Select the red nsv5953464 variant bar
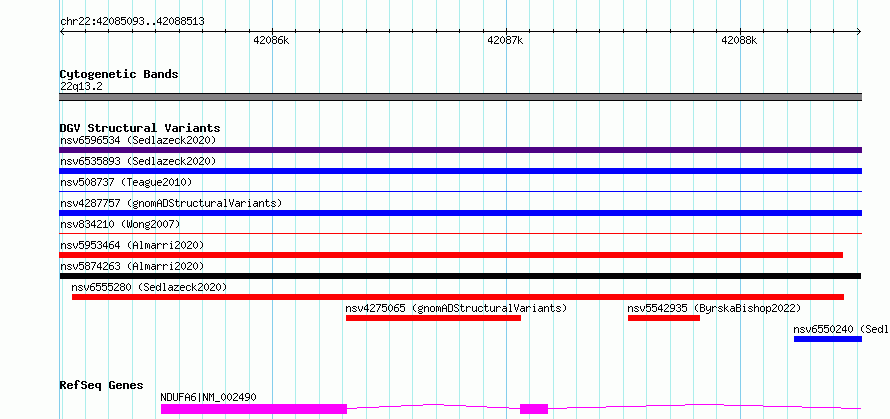This screenshot has height=419, width=890. [x=451, y=255]
